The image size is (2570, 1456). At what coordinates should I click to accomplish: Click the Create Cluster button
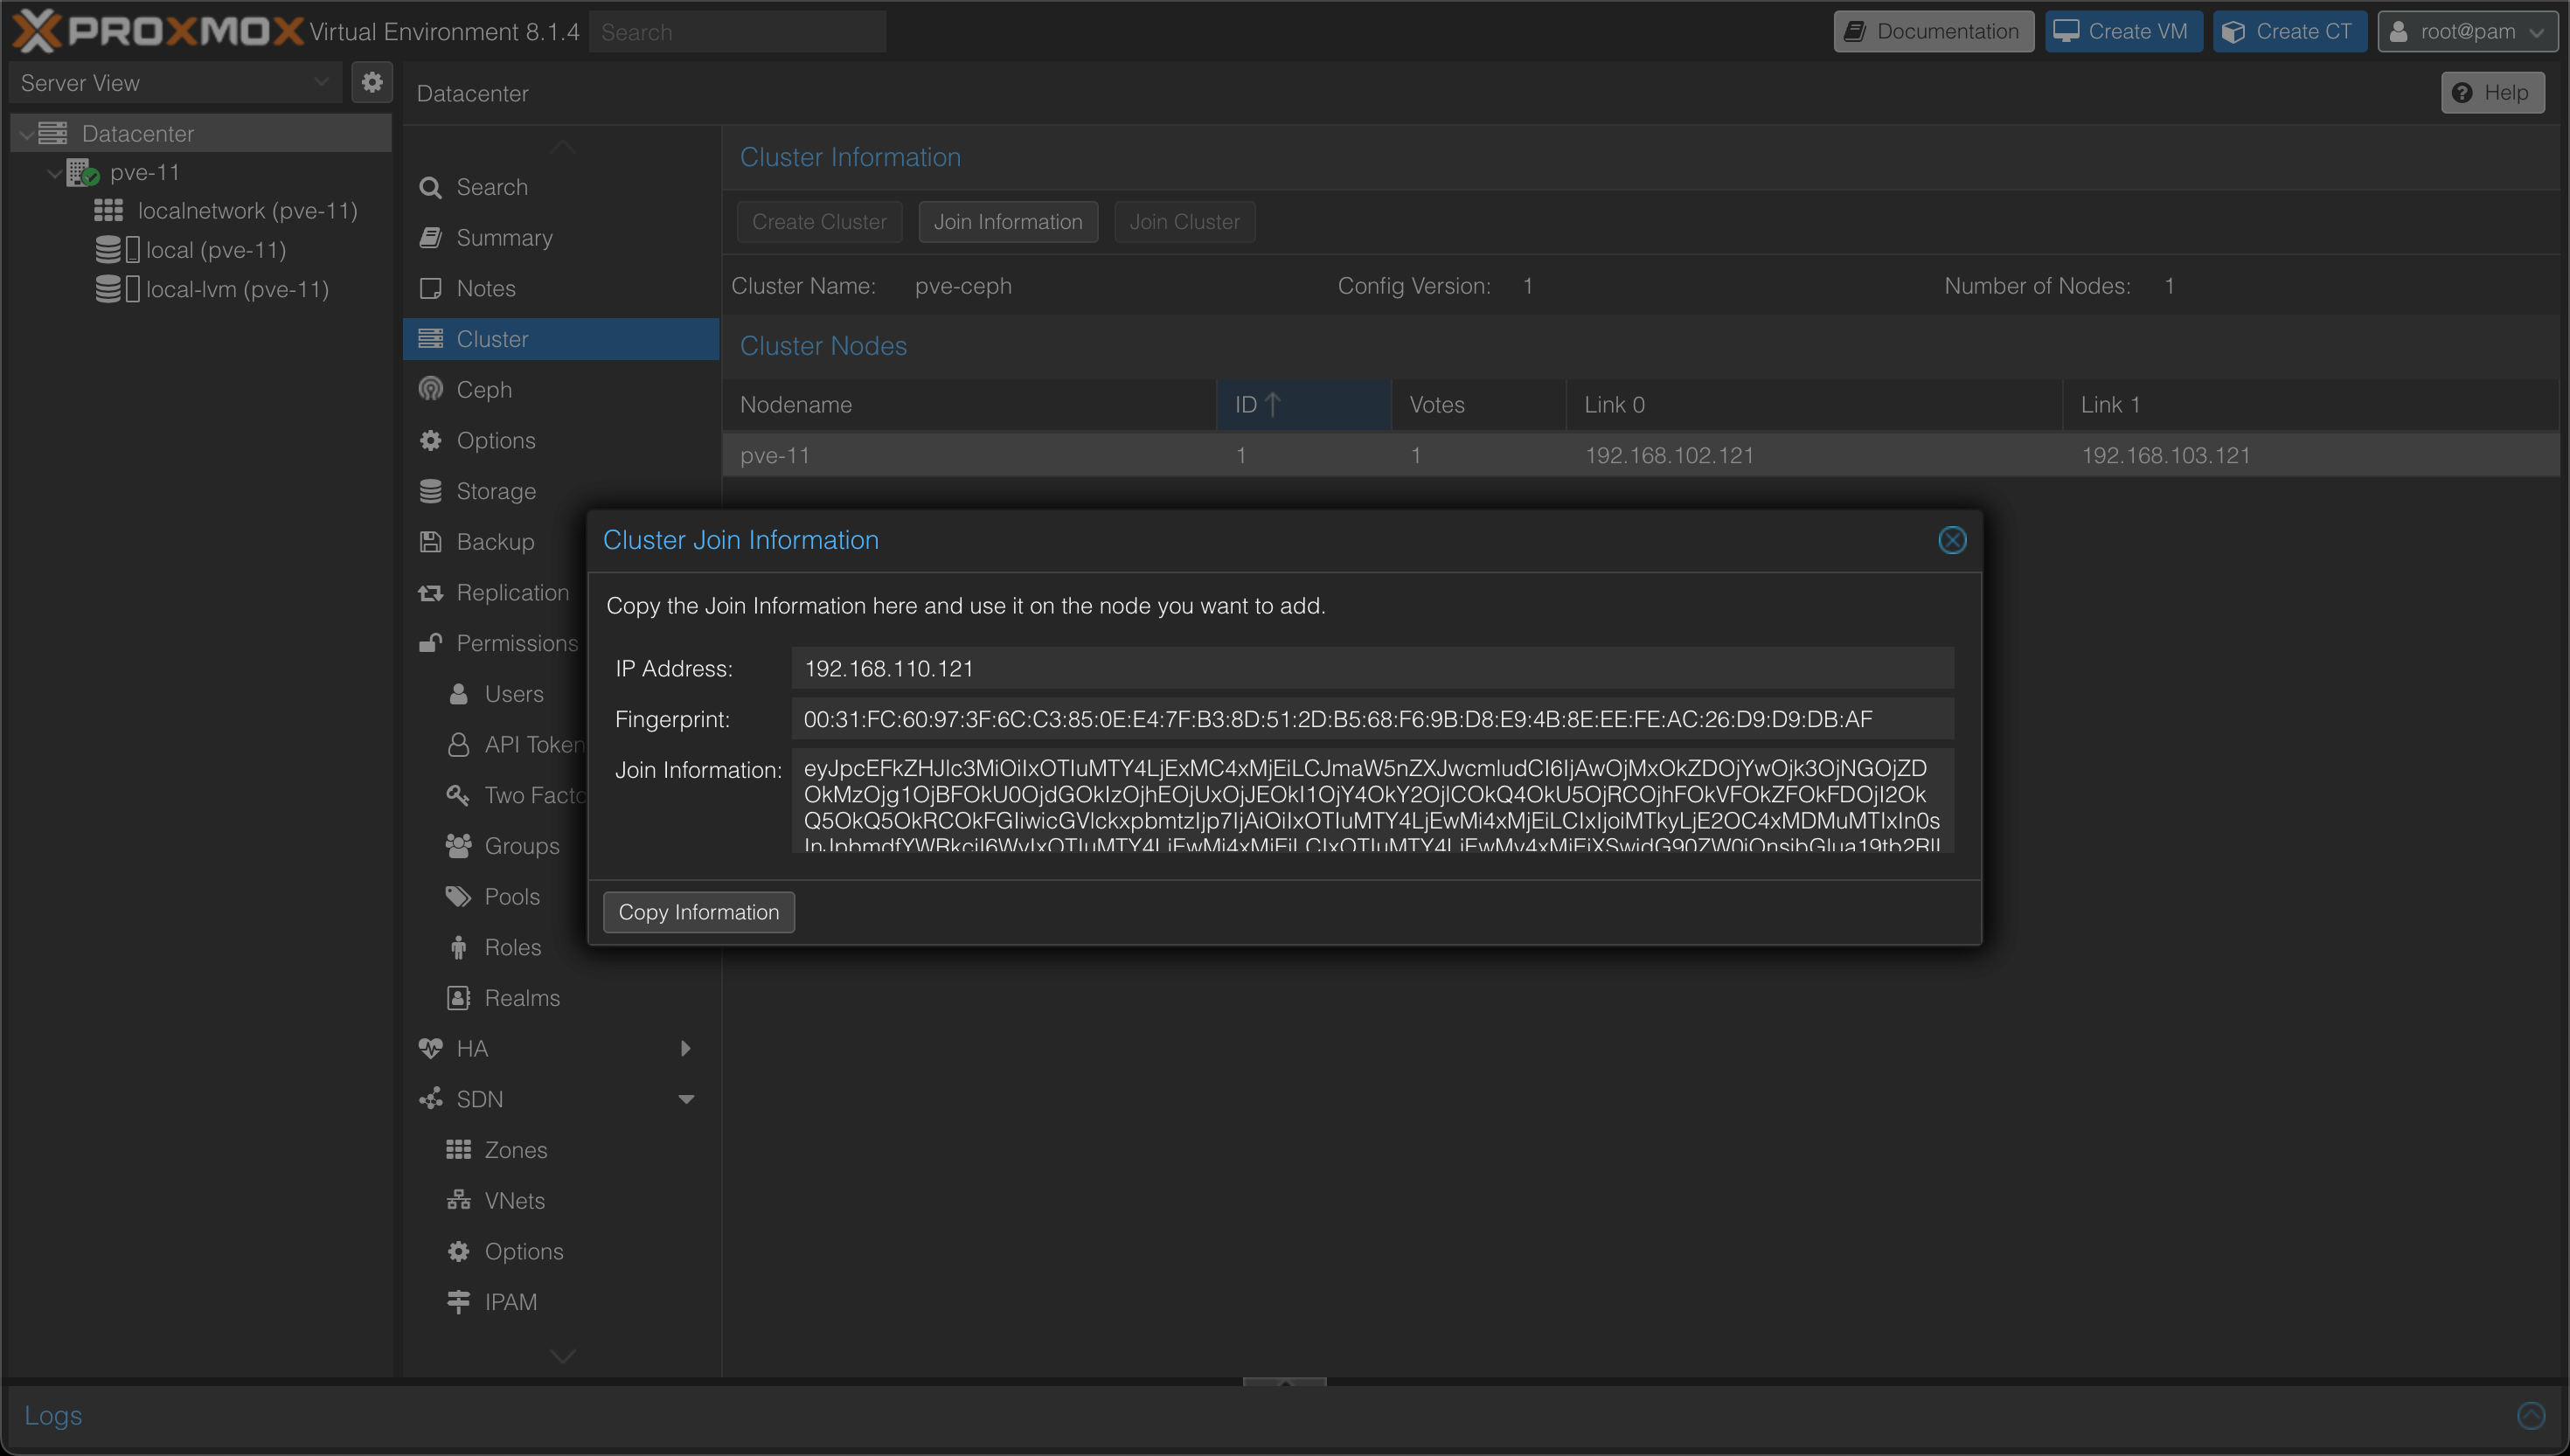[x=819, y=222]
